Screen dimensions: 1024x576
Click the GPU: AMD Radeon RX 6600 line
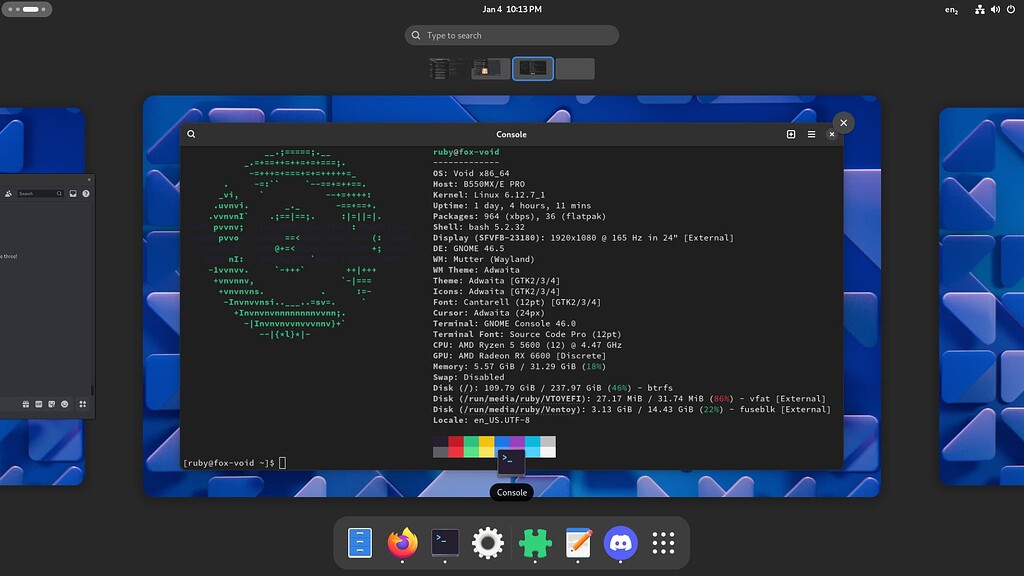519,355
